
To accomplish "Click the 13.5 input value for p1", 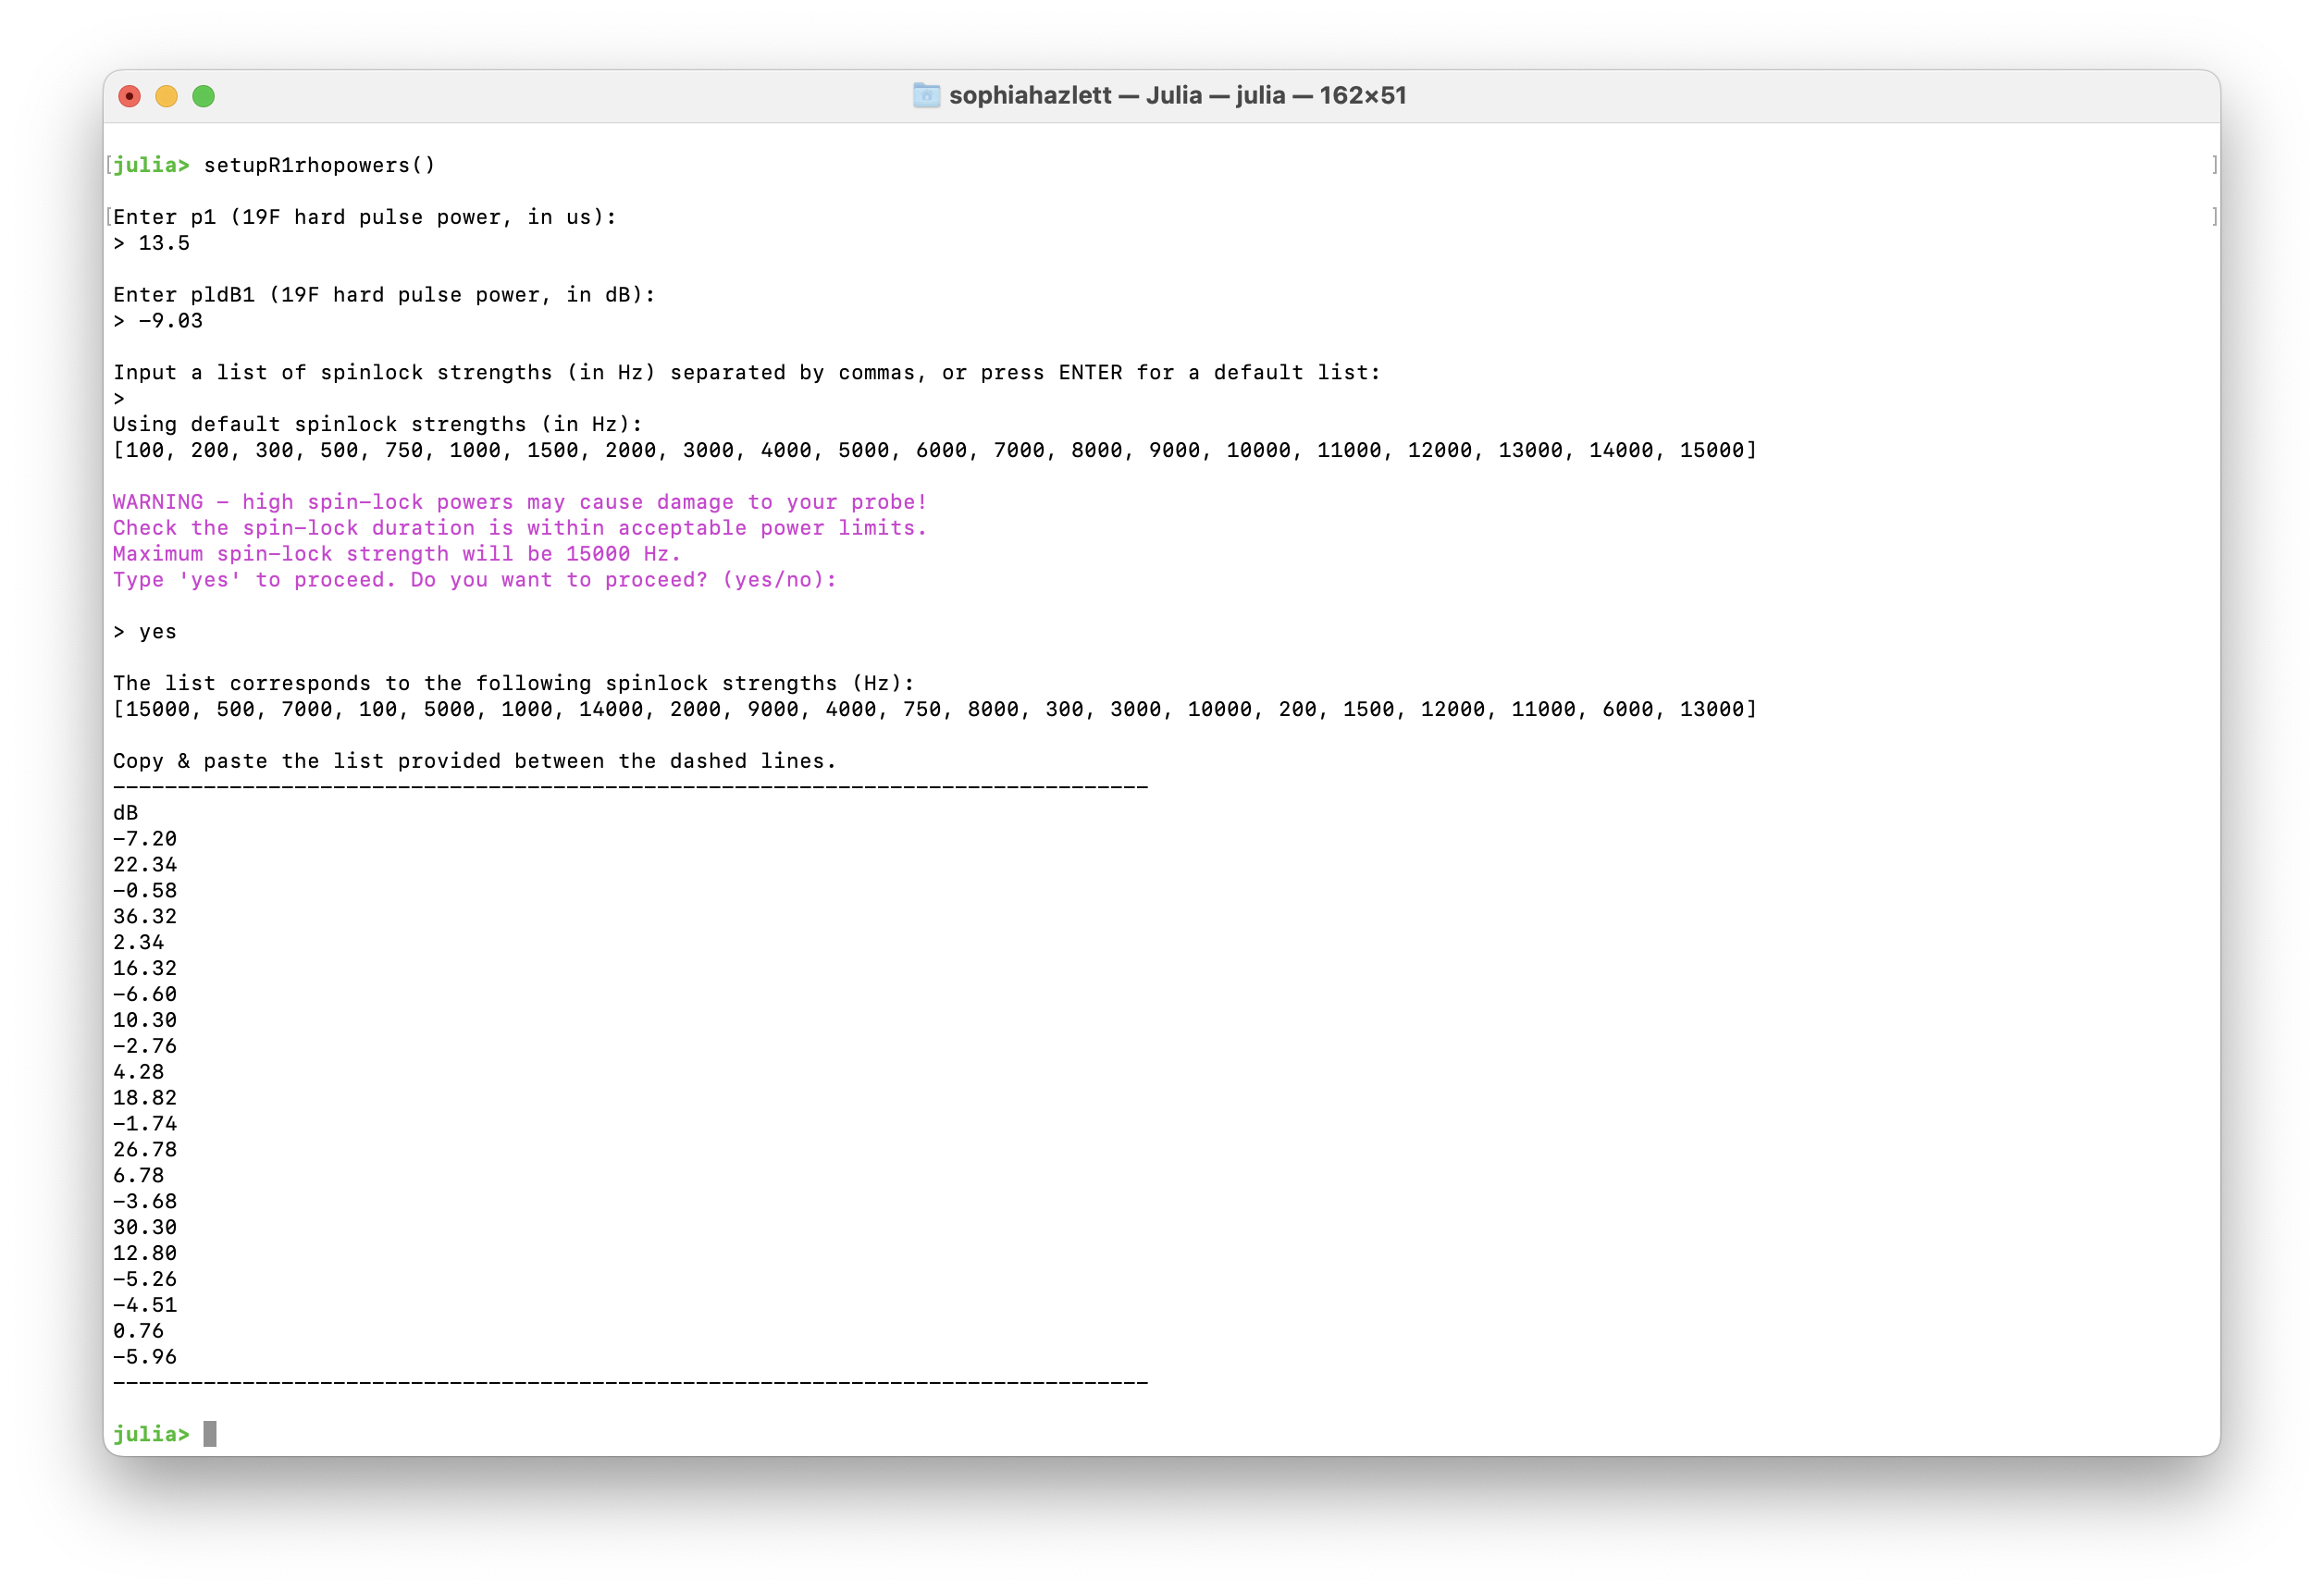I will coord(164,243).
